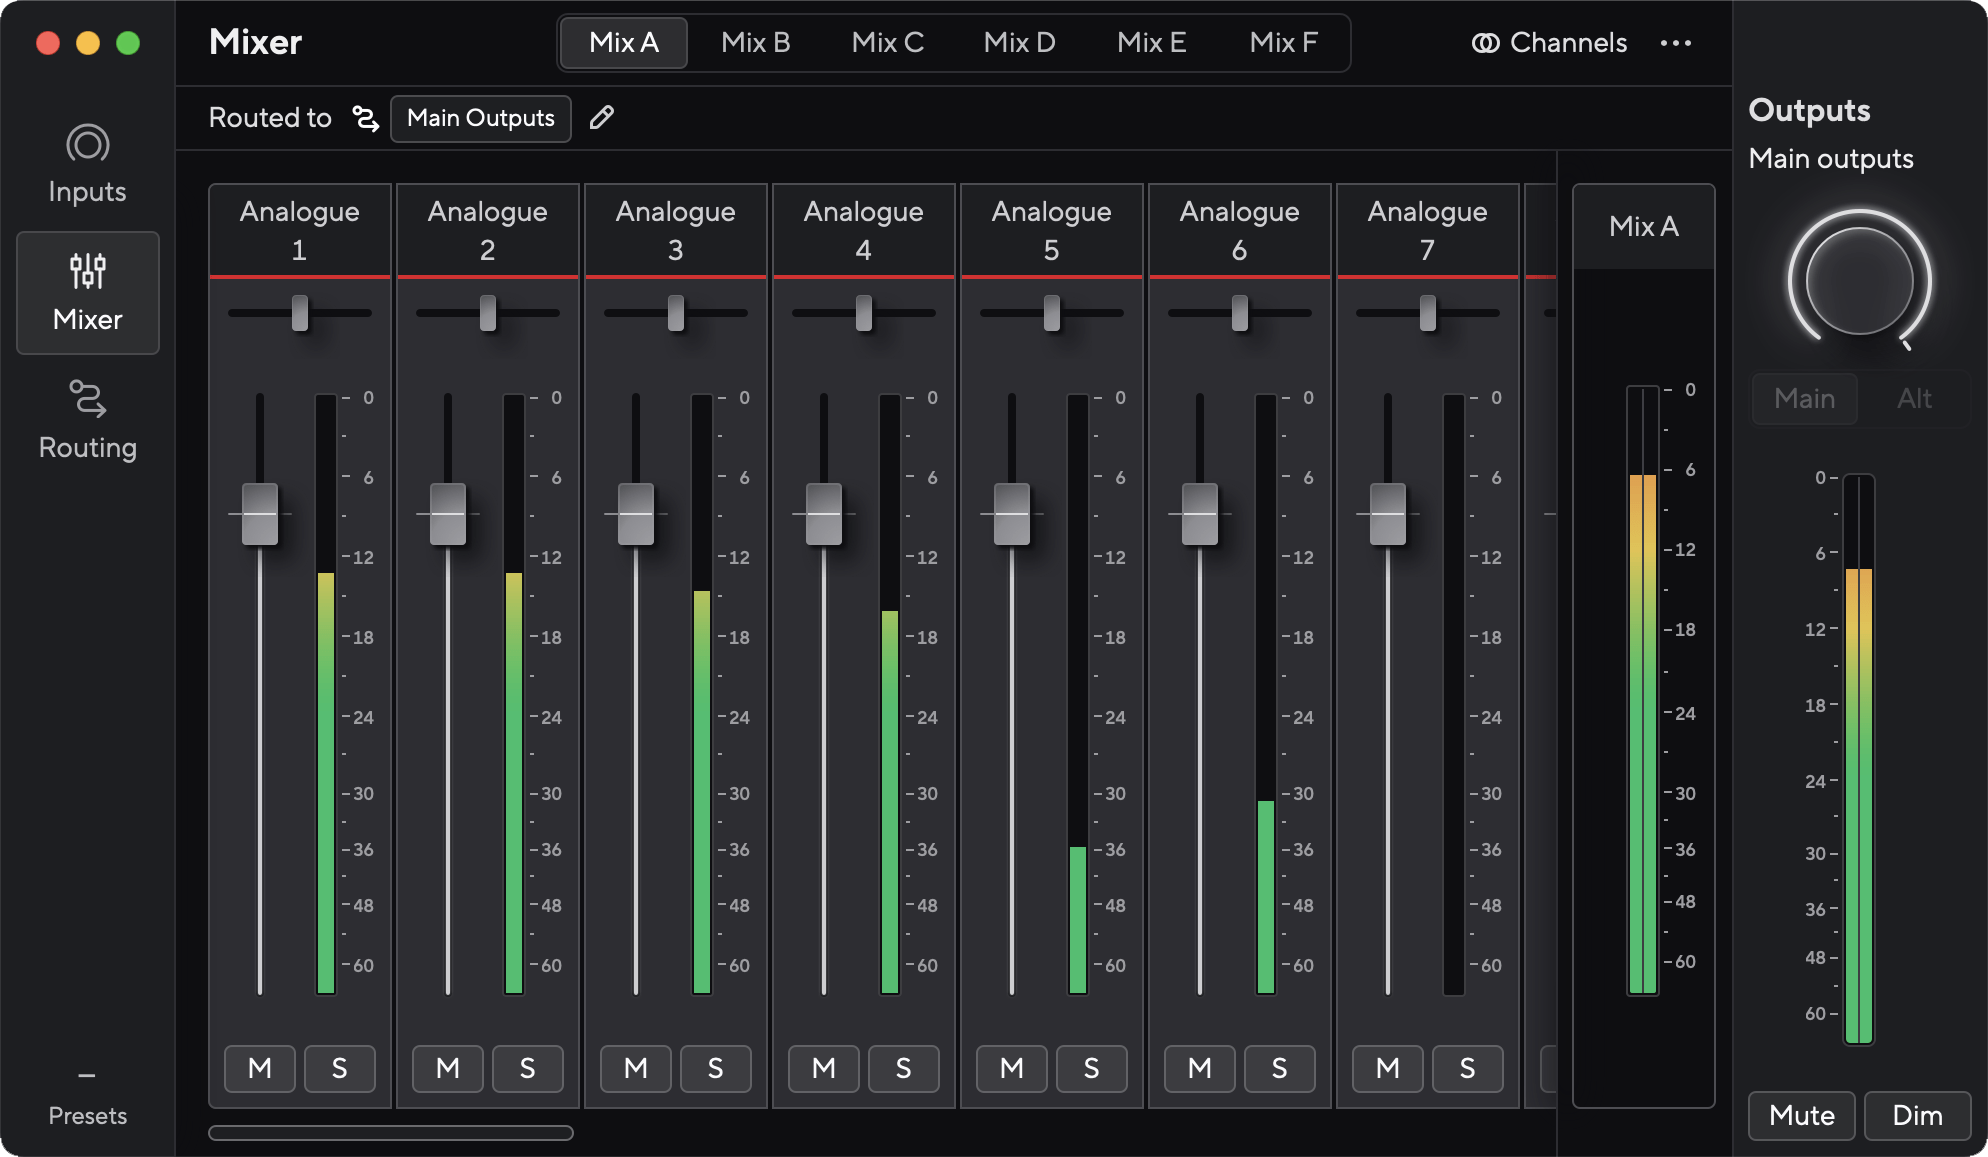Screen dimensions: 1988x1157
Task: Select the Mixer sidebar icon
Action: 87,272
